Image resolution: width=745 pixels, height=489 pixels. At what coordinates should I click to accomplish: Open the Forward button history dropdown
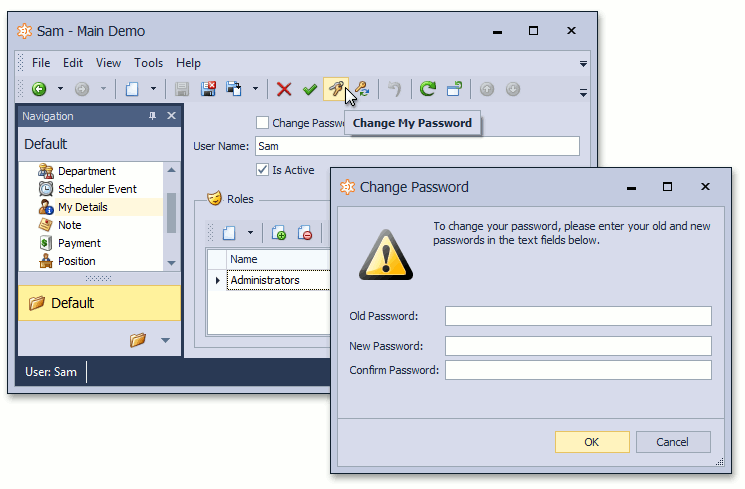(x=103, y=89)
